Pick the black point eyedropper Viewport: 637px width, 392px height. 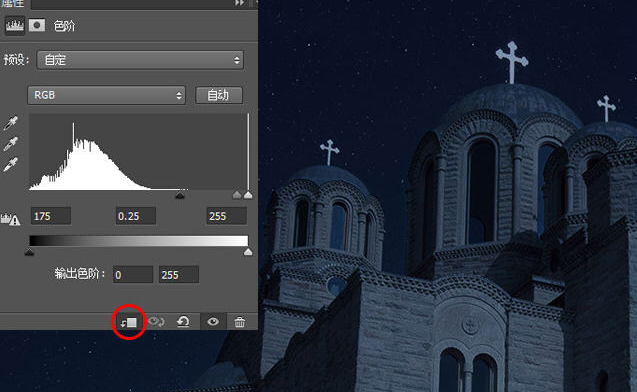pyautogui.click(x=11, y=123)
